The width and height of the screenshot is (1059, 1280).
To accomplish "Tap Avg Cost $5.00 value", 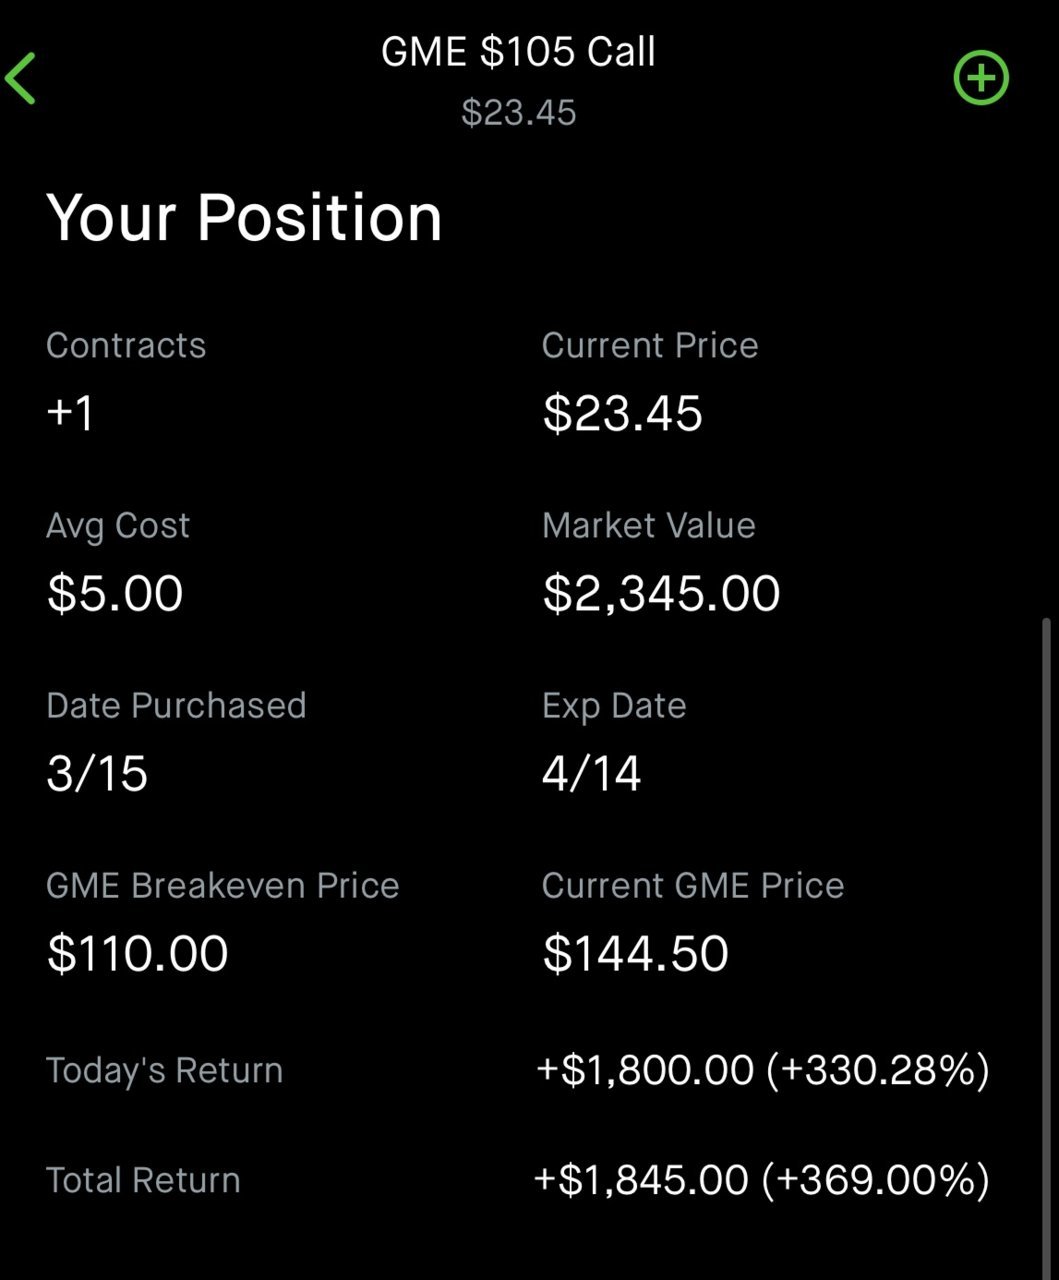I will coord(115,593).
